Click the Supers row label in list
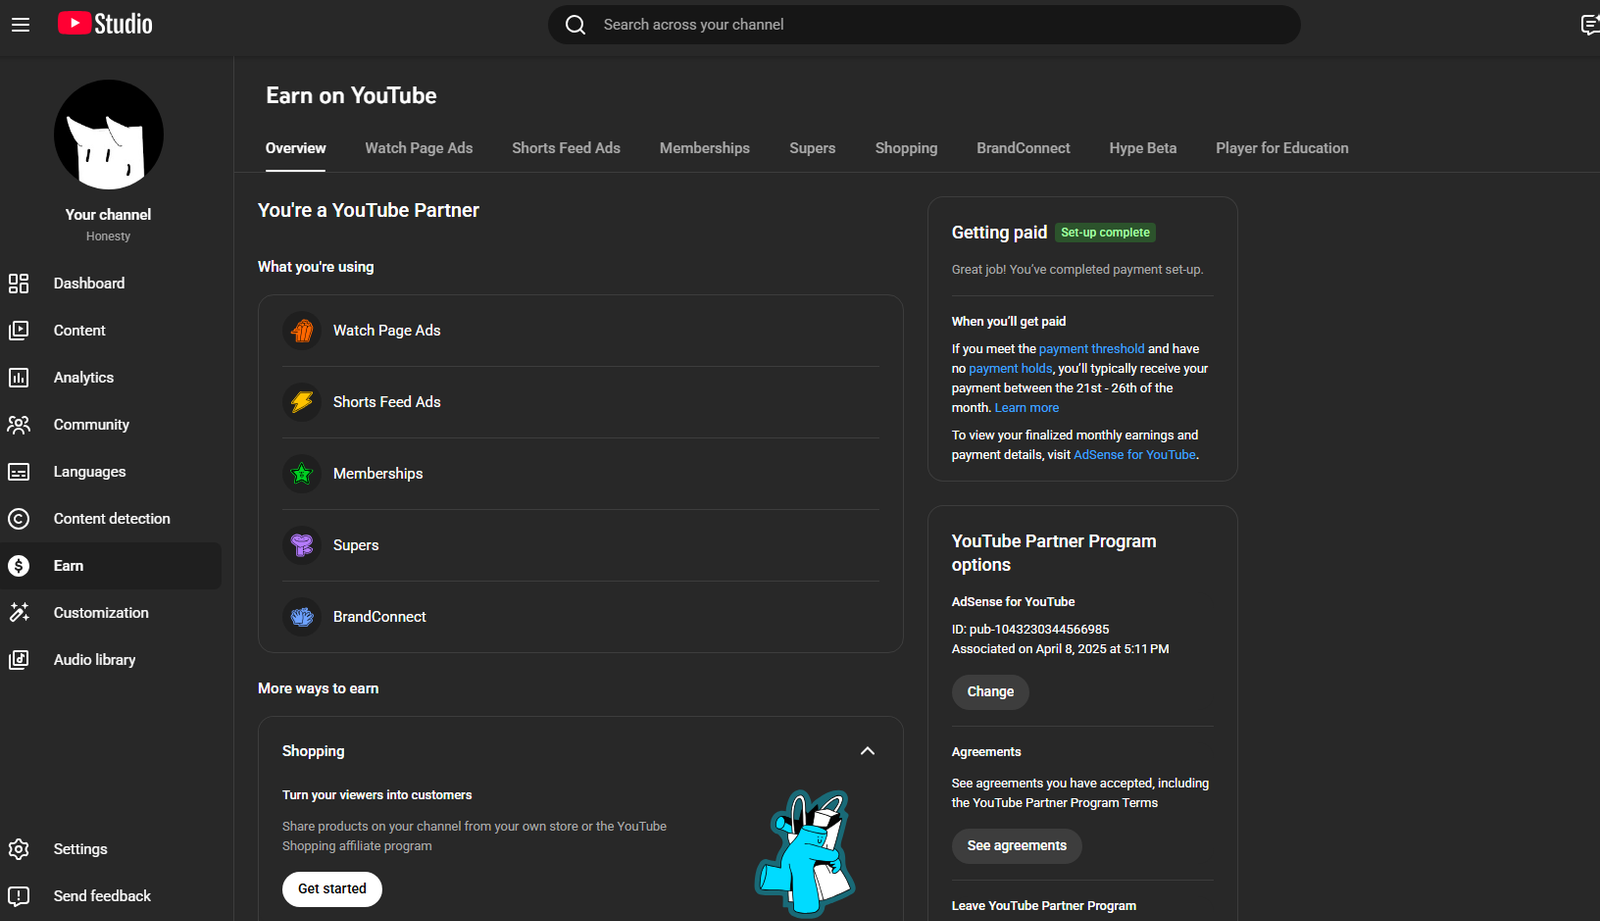This screenshot has width=1600, height=921. pos(356,545)
